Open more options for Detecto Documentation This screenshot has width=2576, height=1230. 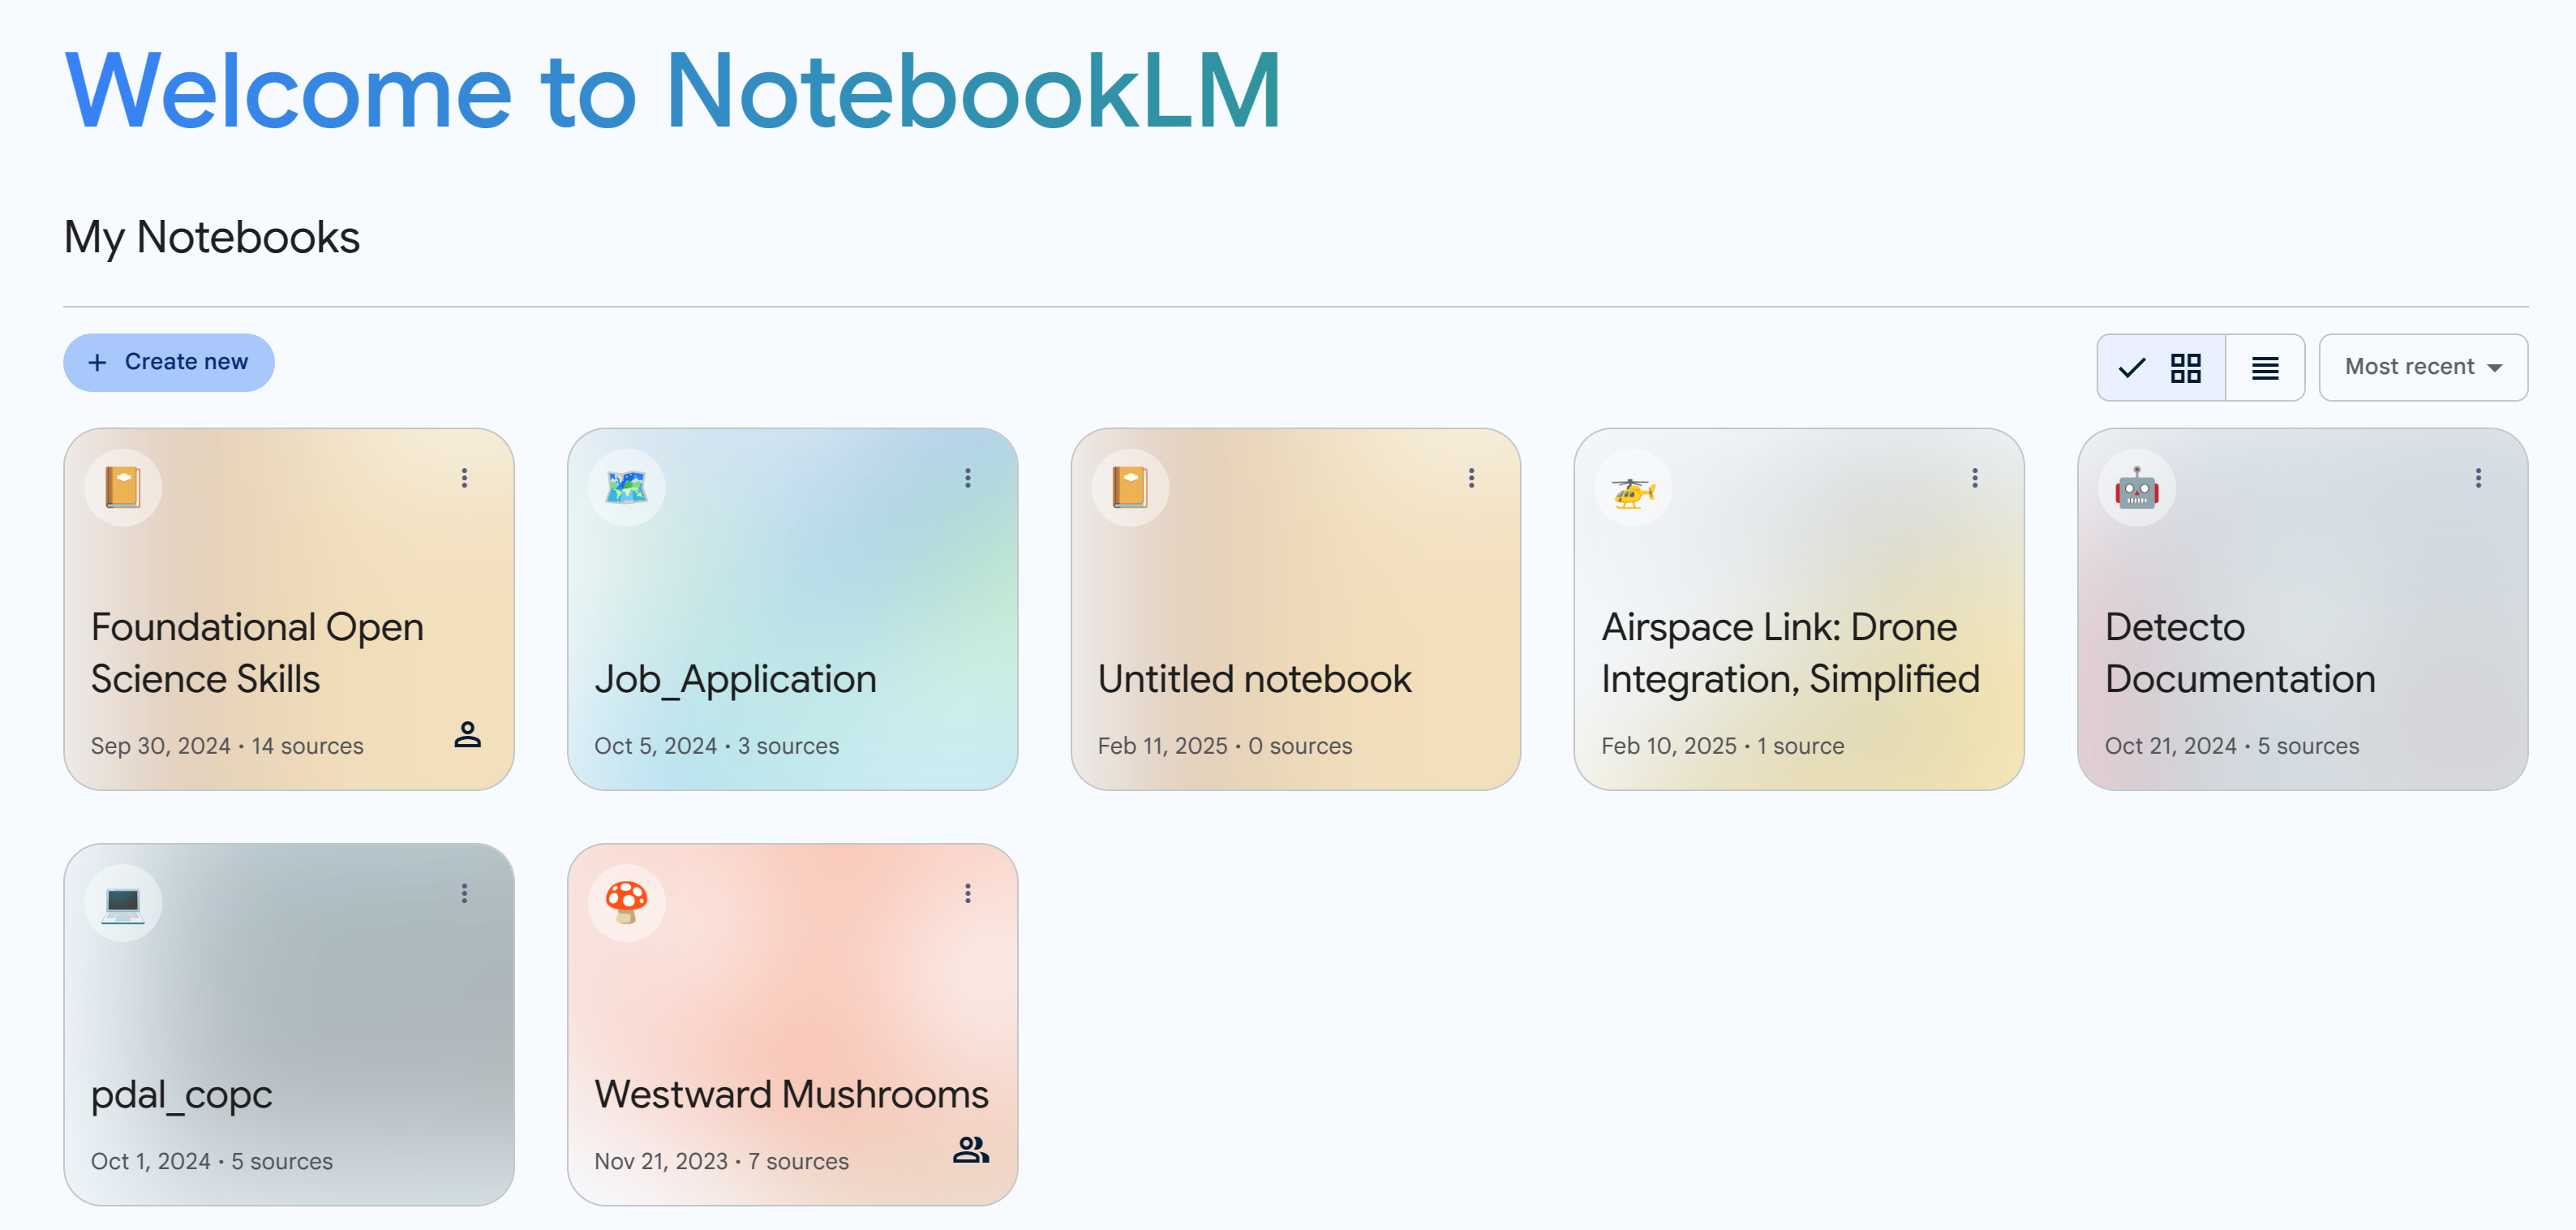click(x=2478, y=478)
